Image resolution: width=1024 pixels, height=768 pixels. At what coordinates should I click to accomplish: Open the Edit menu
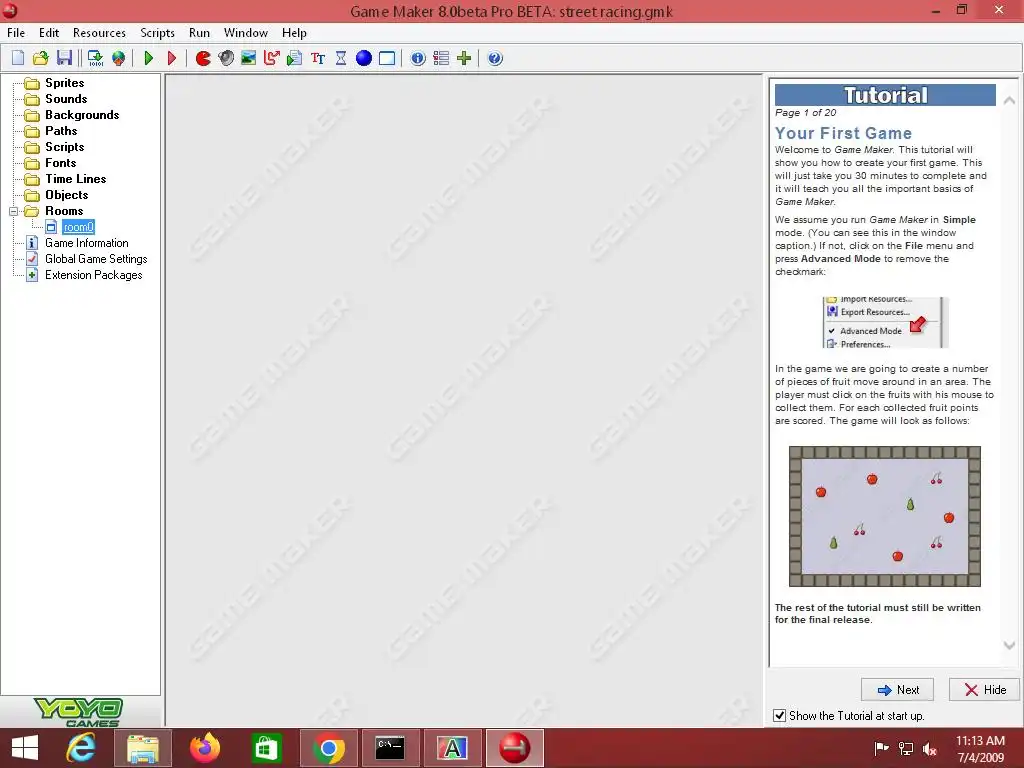click(49, 33)
